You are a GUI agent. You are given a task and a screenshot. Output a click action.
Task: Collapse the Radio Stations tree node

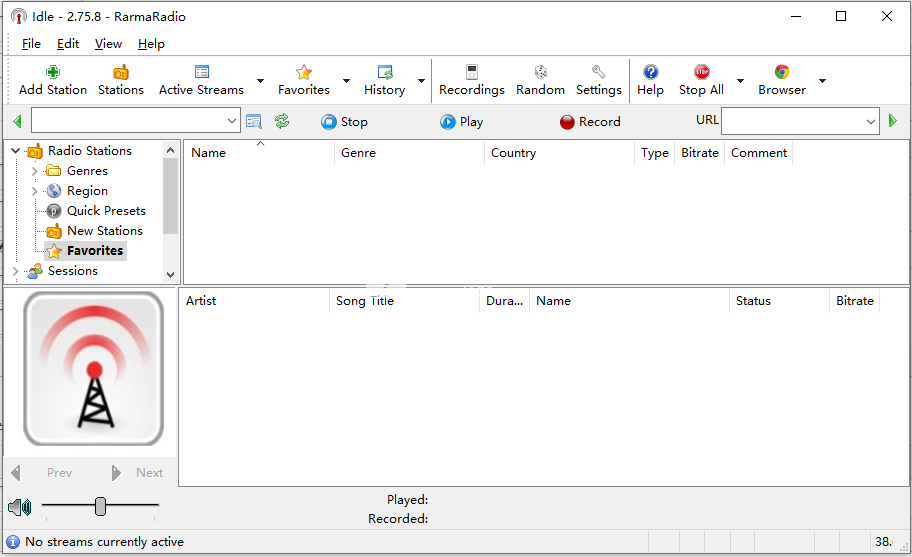(16, 151)
